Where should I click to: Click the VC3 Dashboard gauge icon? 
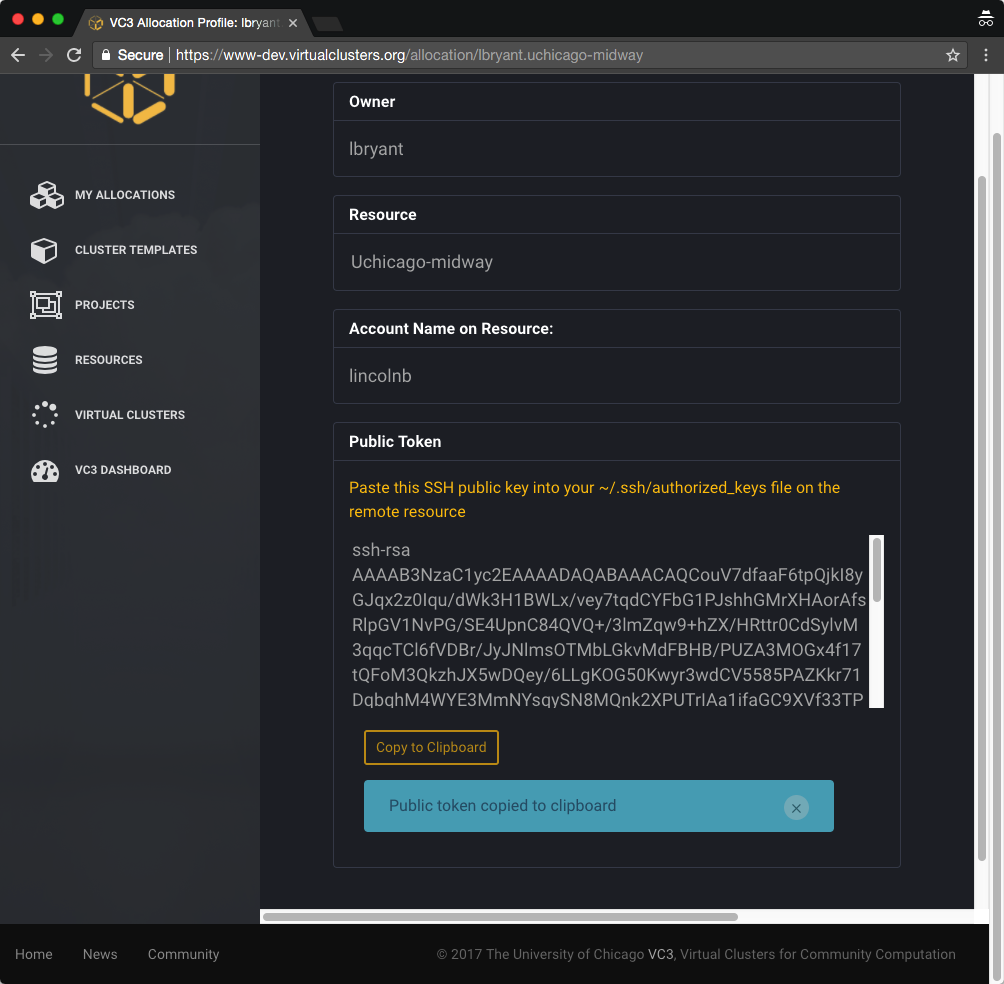click(45, 471)
